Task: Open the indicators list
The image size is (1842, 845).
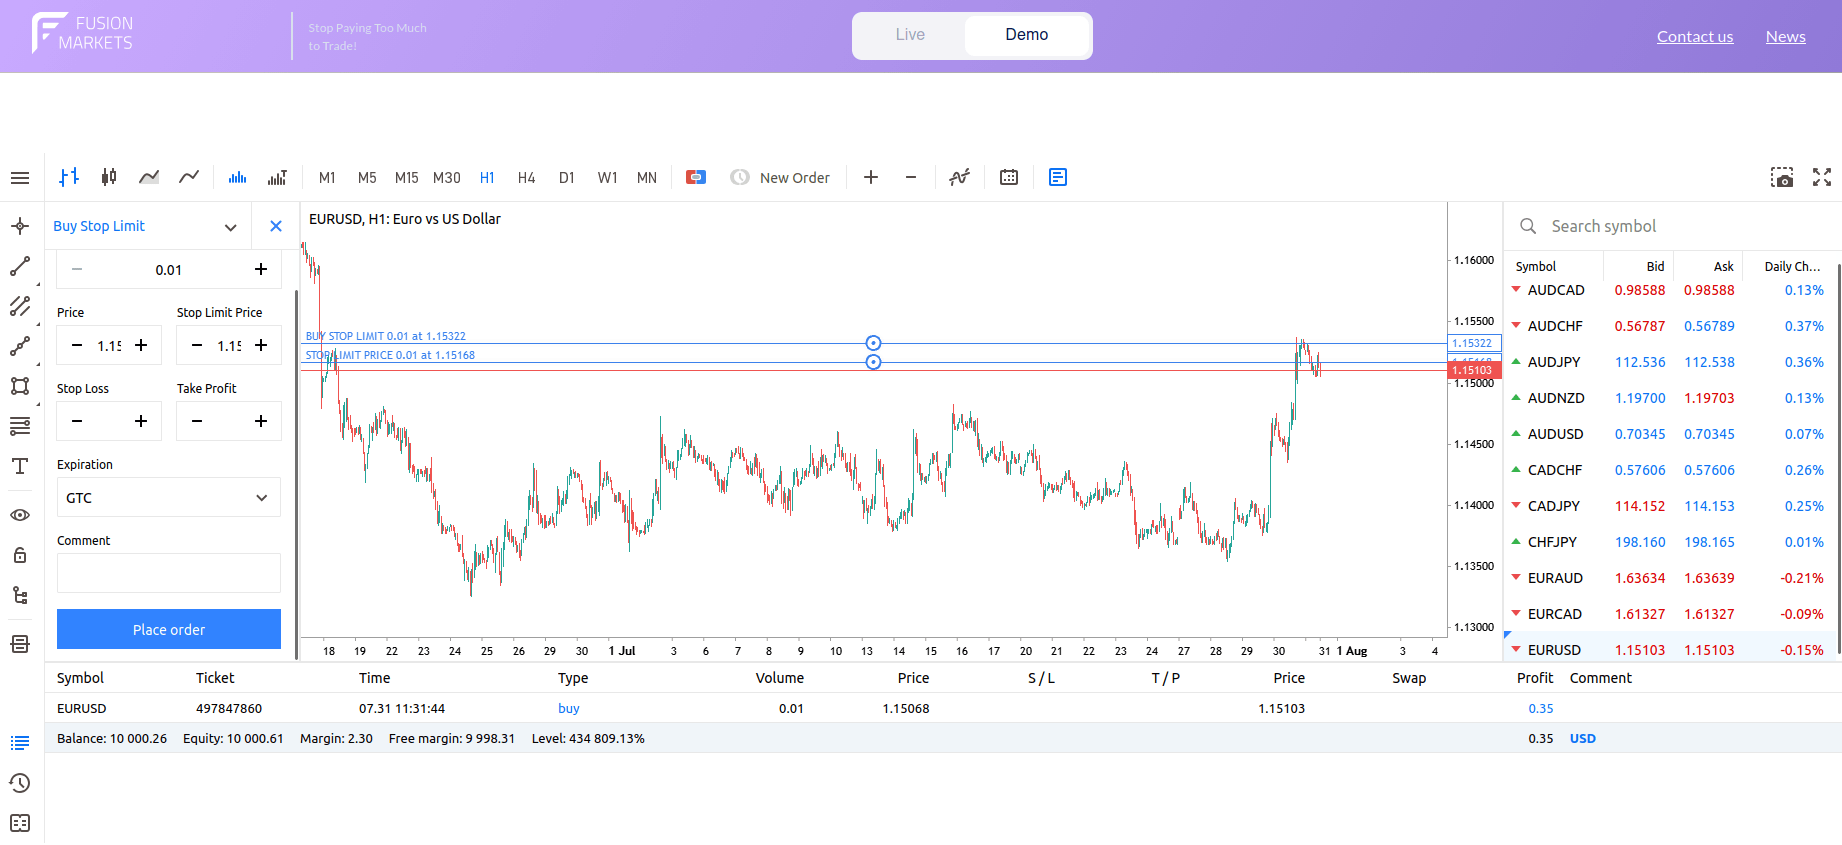Action: 960,177
